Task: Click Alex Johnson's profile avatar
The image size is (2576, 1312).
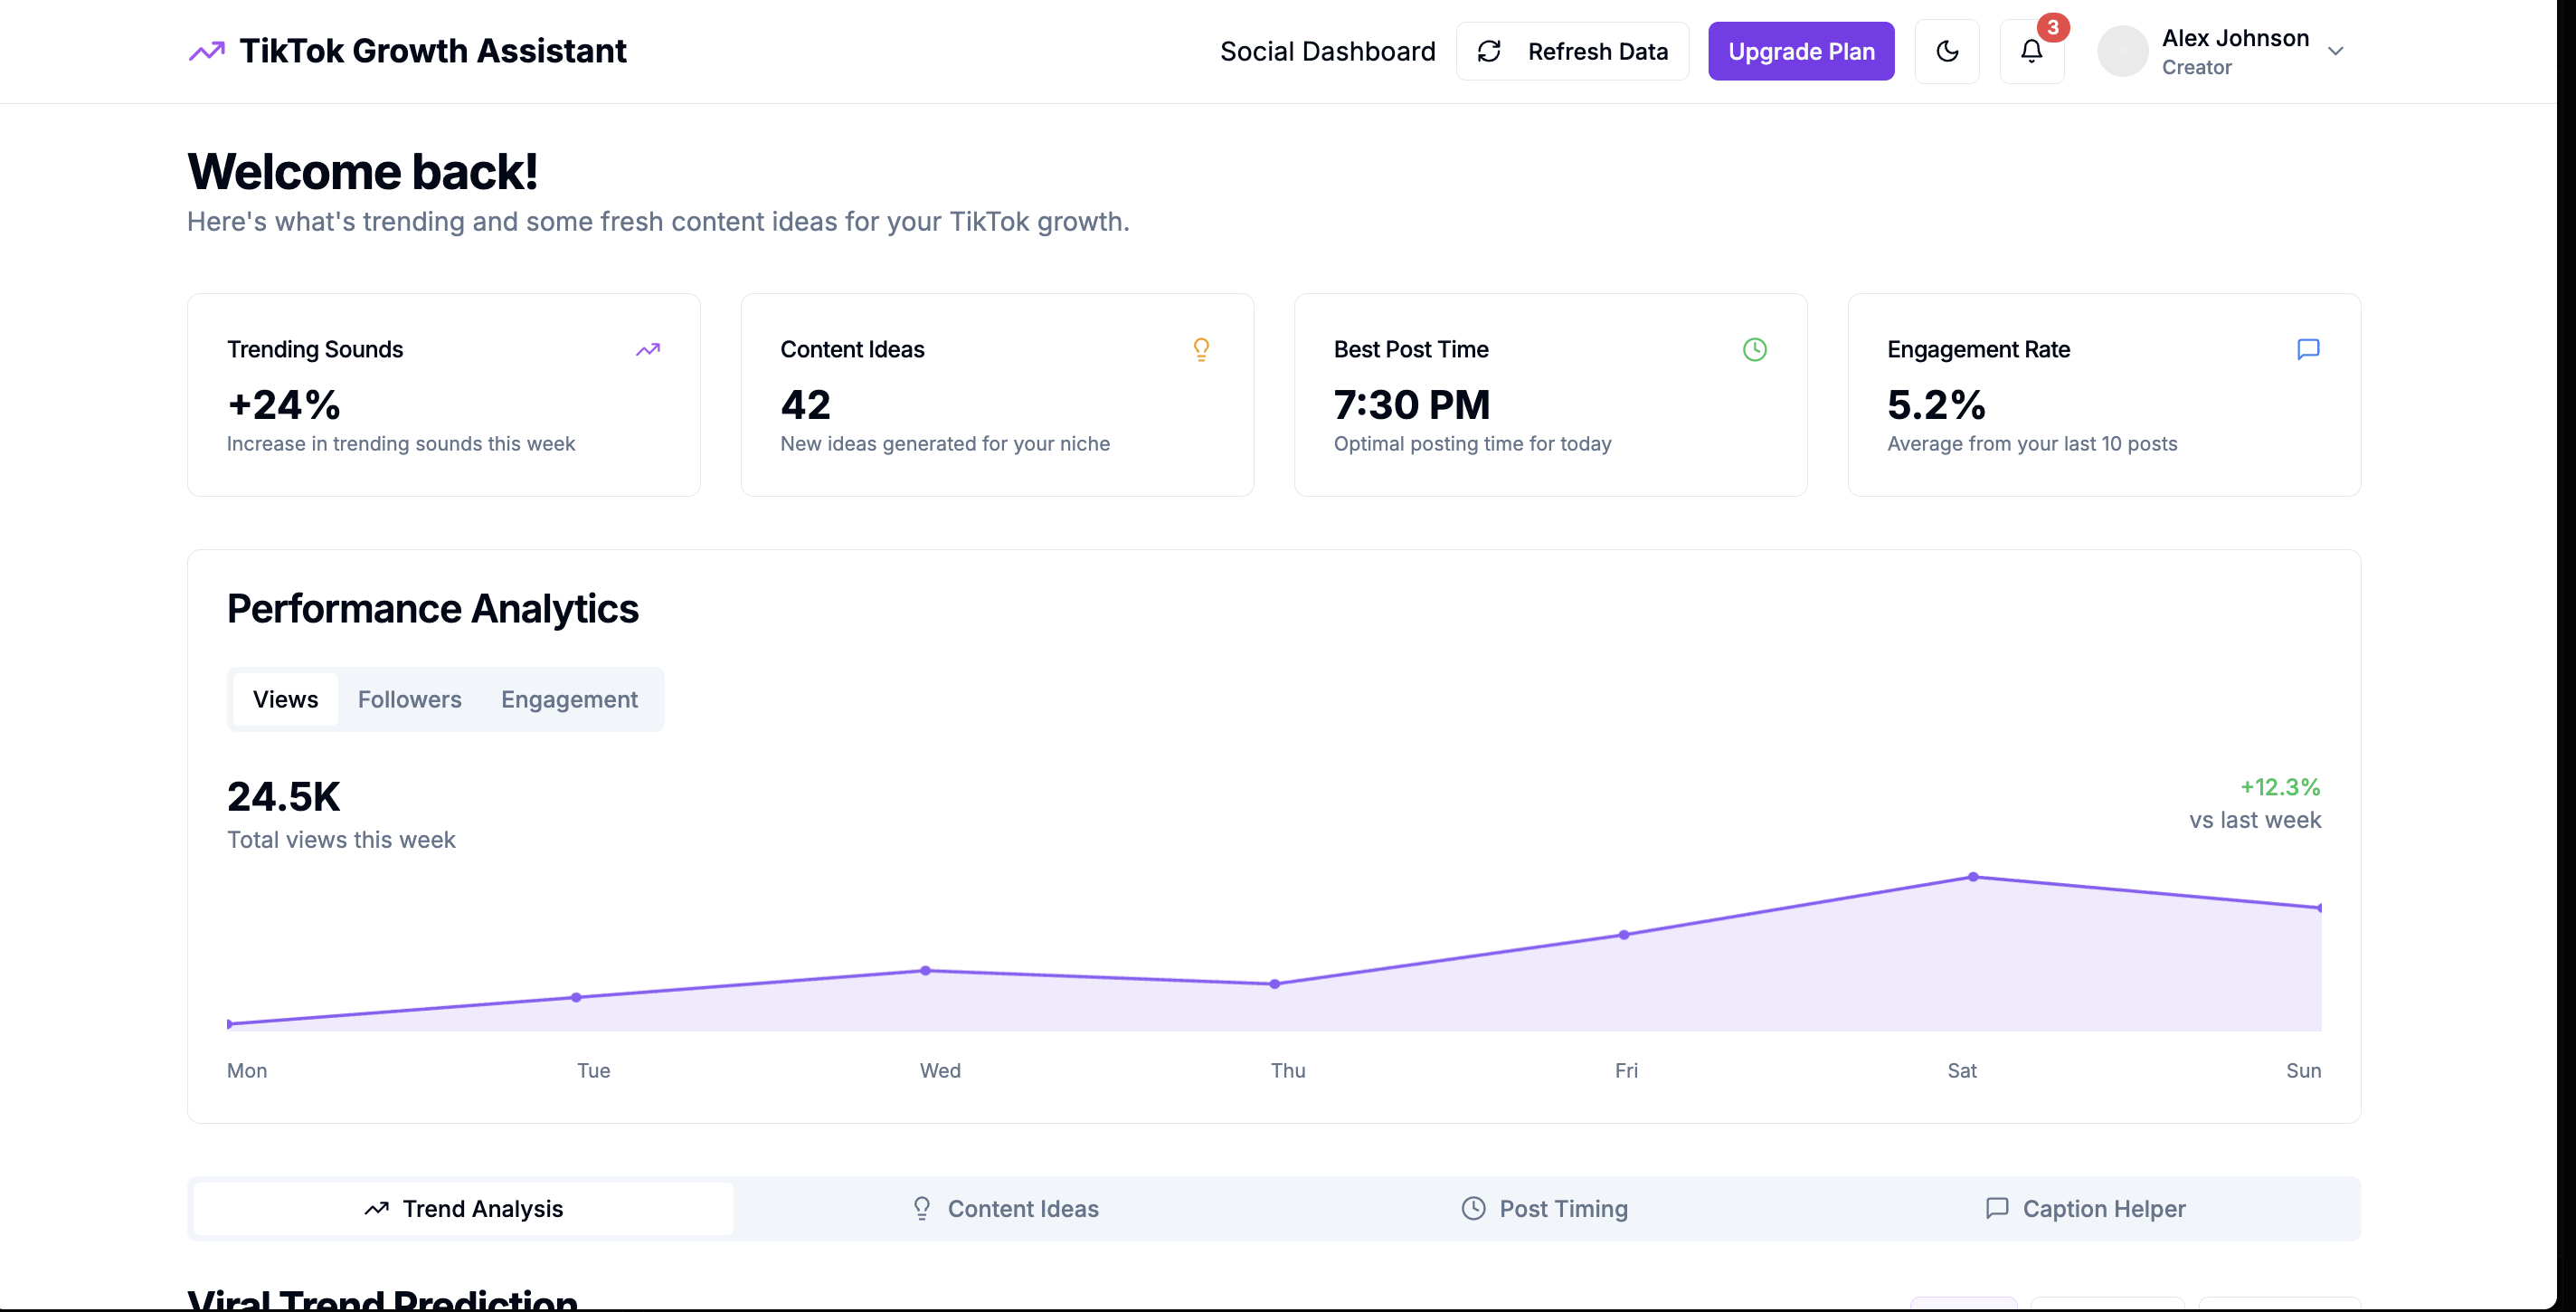Action: coord(2122,51)
